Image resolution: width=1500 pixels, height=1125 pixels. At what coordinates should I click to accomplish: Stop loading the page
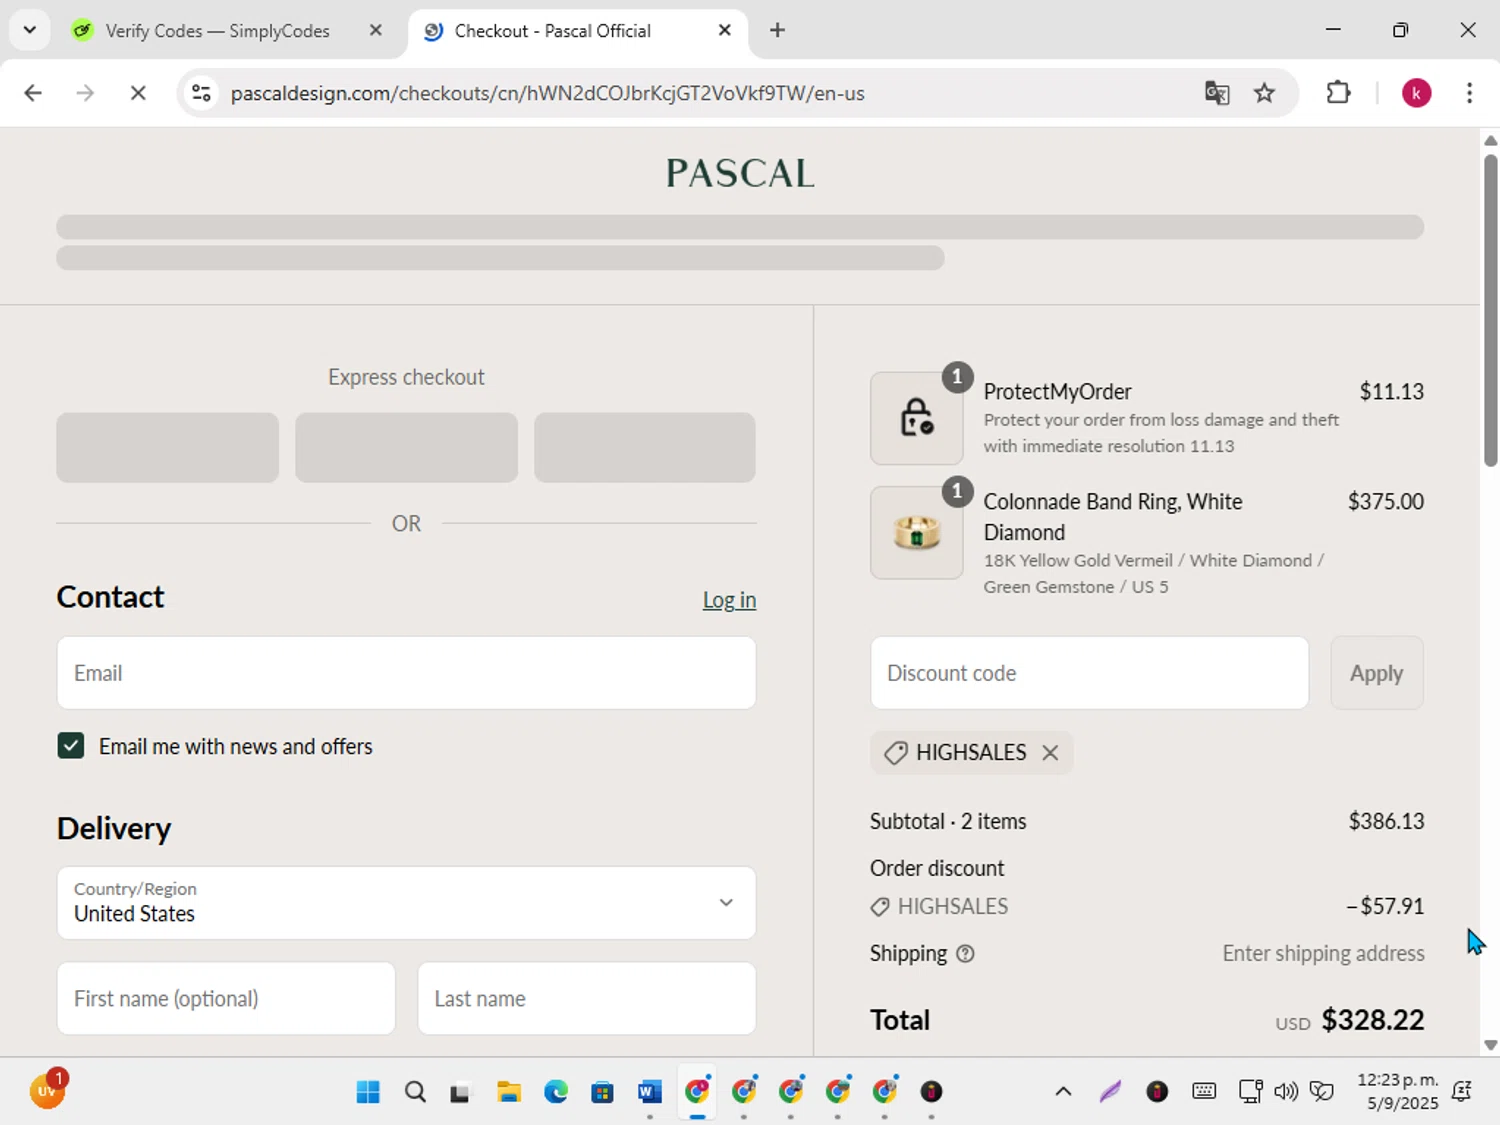coord(138,93)
